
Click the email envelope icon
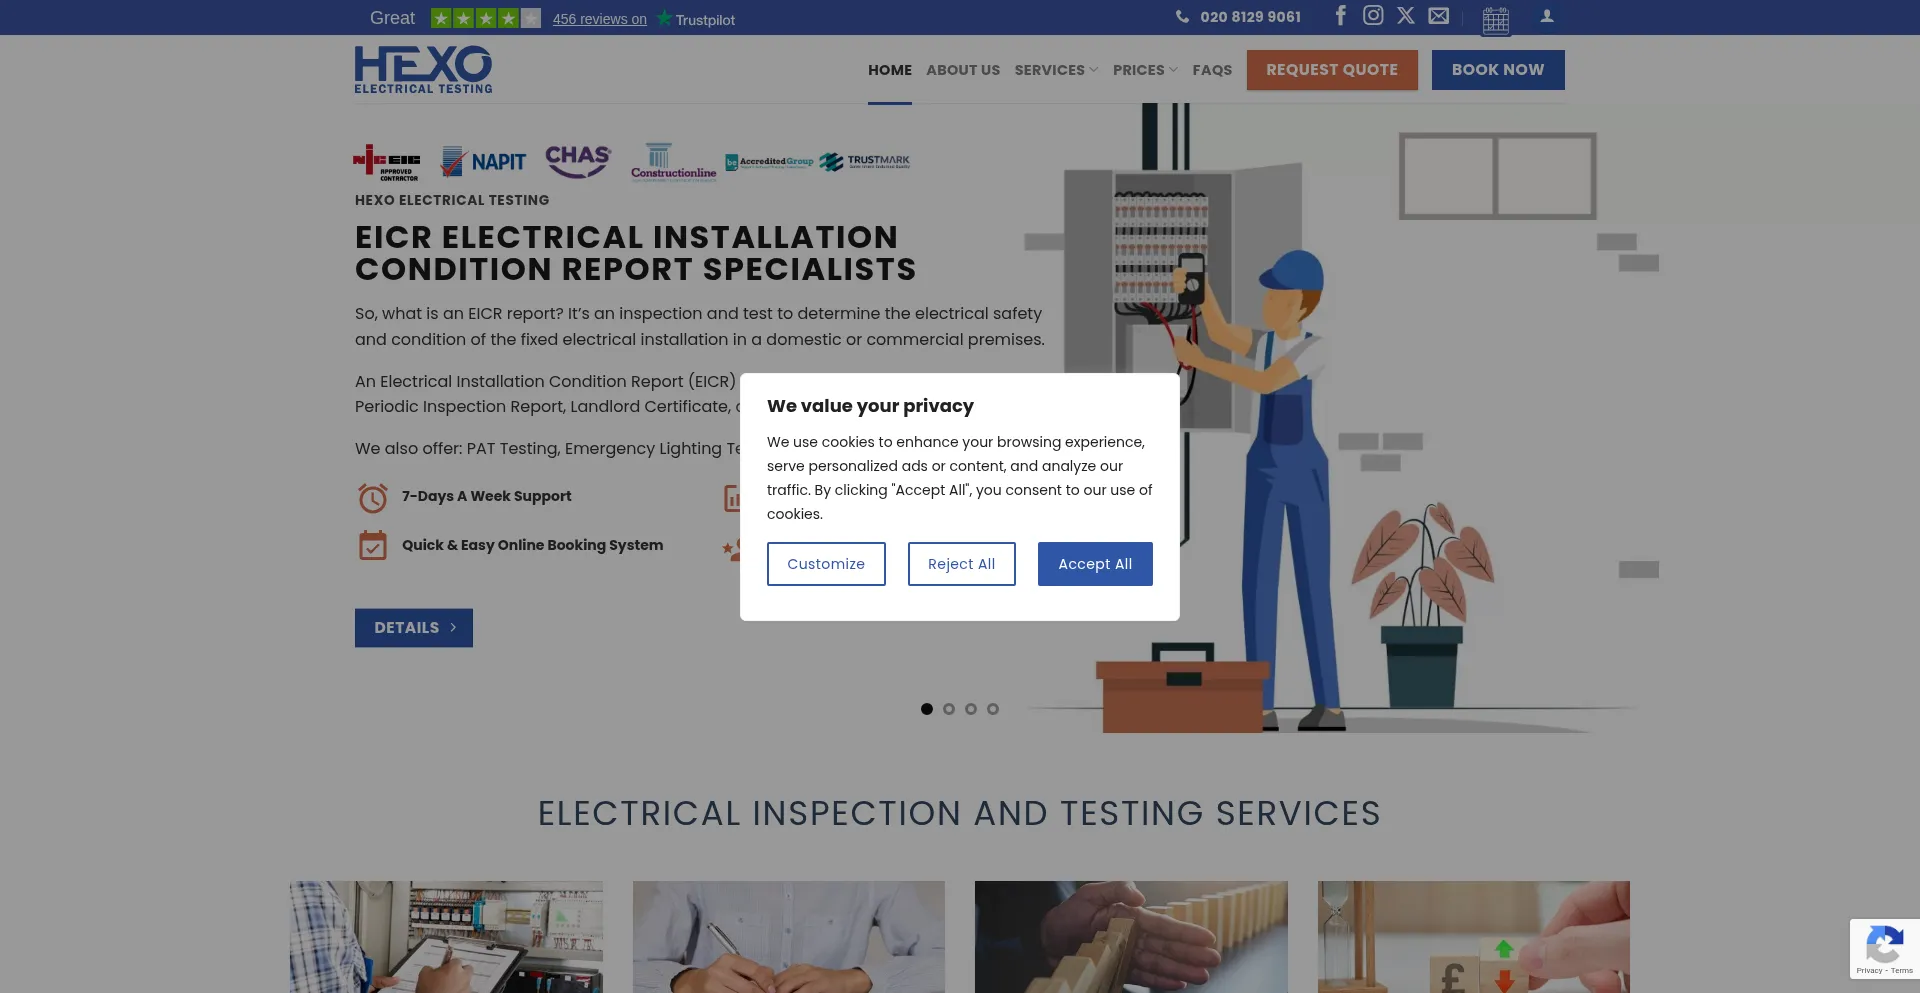[1438, 15]
